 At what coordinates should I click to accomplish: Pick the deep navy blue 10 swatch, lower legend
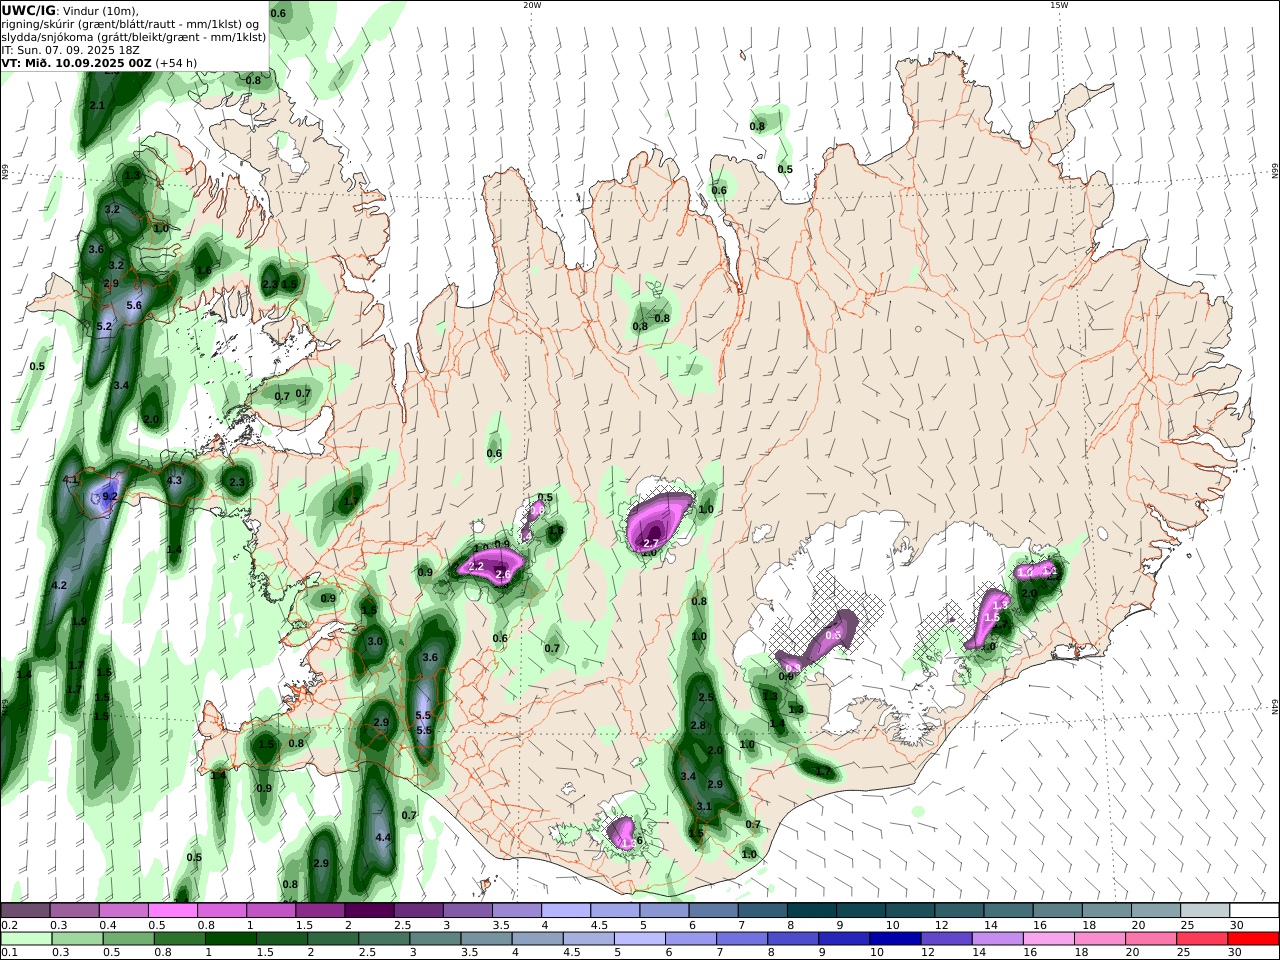point(895,938)
